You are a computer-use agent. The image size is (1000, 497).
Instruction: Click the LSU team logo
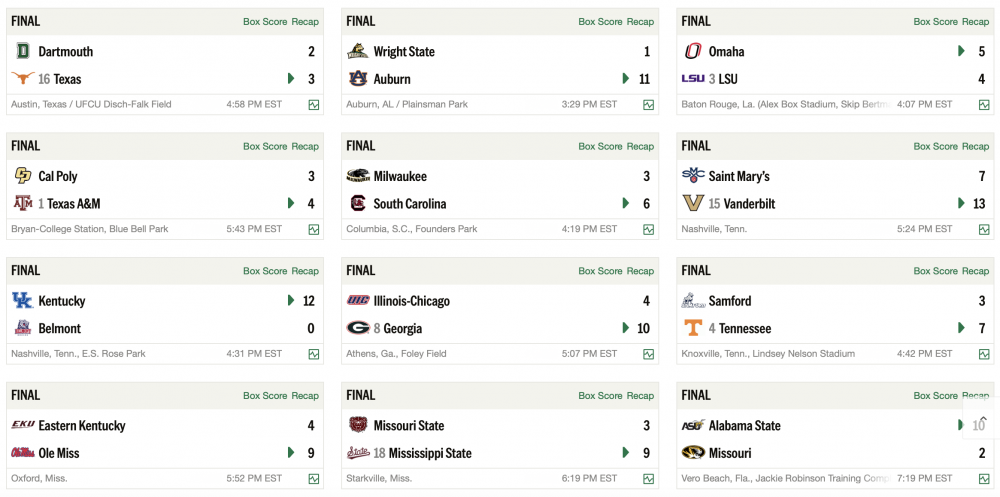(x=693, y=79)
